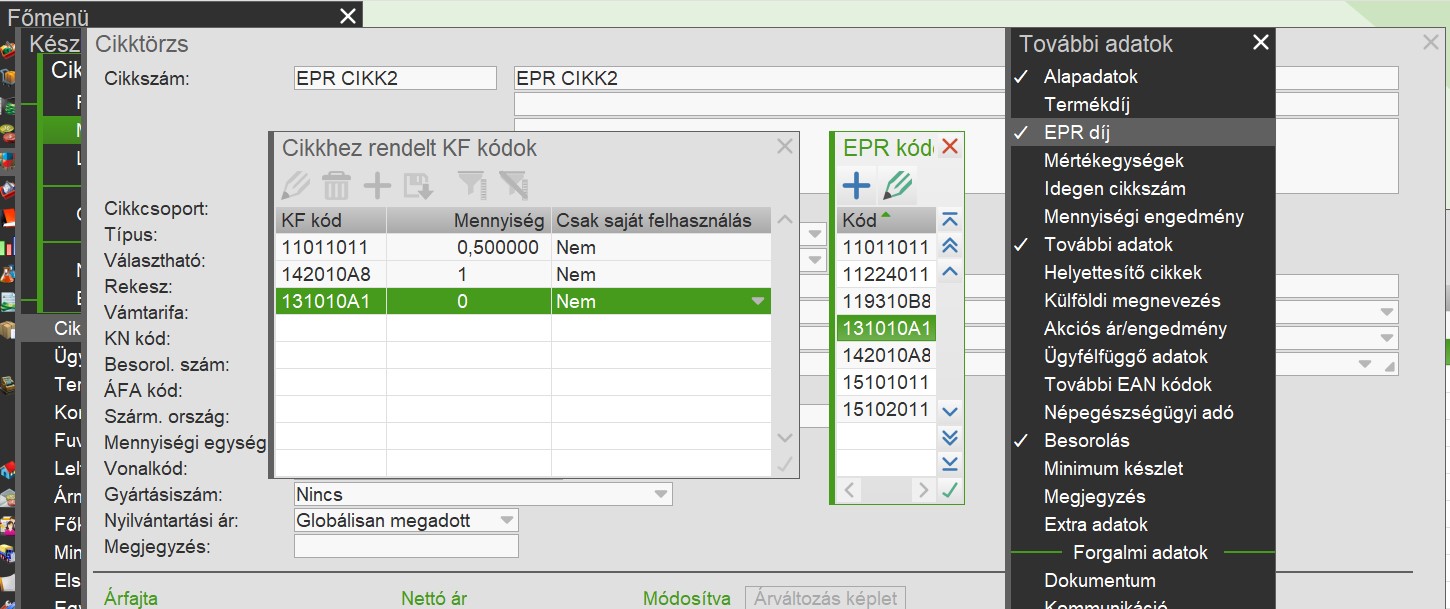Screen dimensions: 1450x609
Task: Click the trash delete icon in KF kódok toolbar
Action: click(336, 185)
